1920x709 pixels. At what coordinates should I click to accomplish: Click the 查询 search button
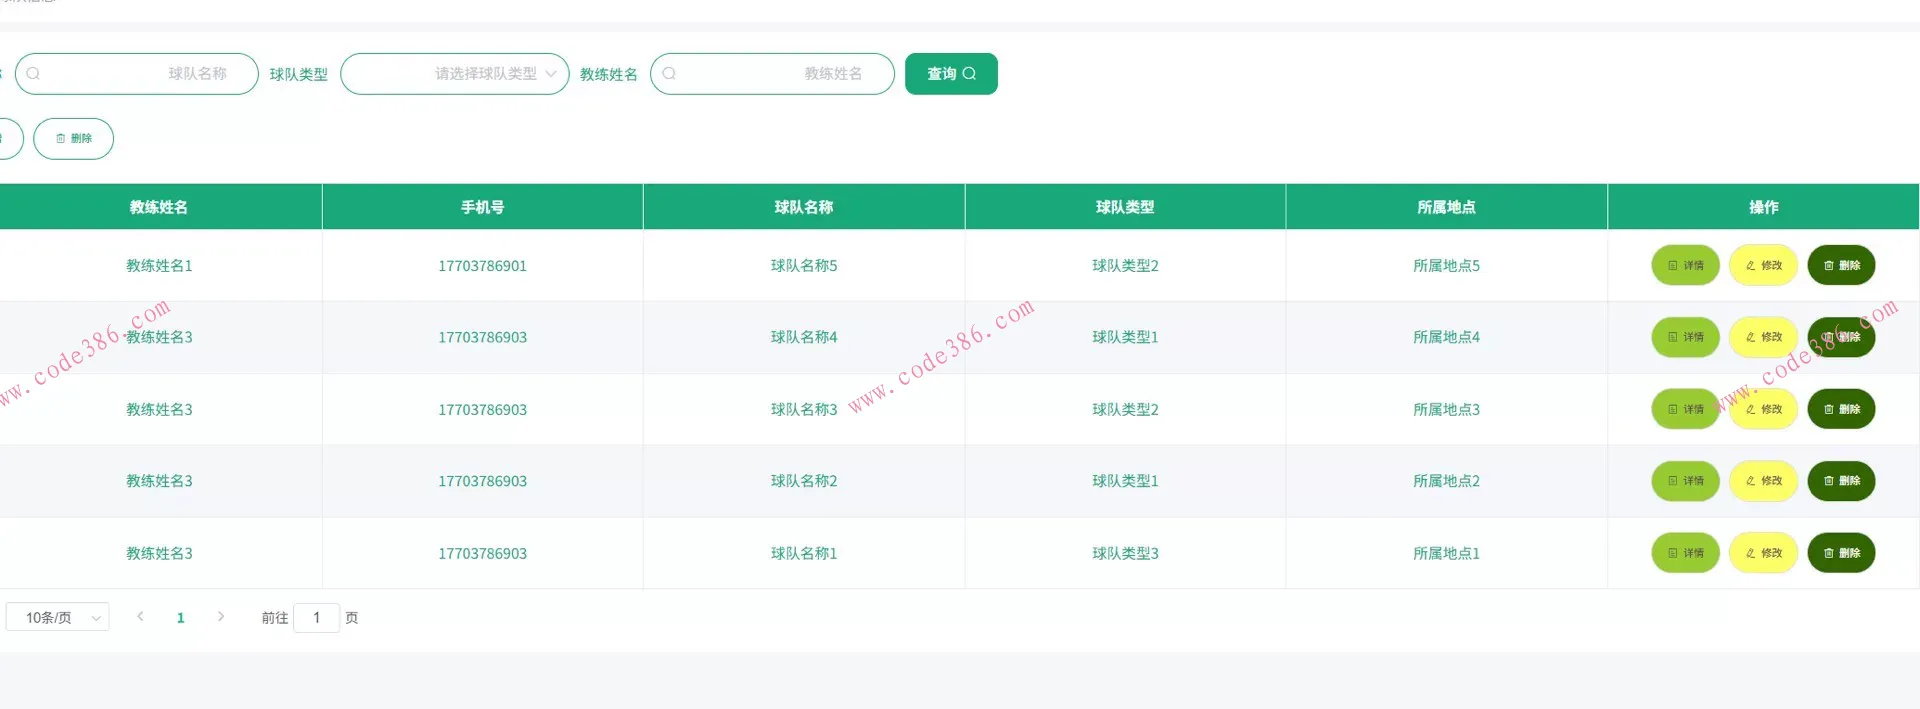coord(950,74)
